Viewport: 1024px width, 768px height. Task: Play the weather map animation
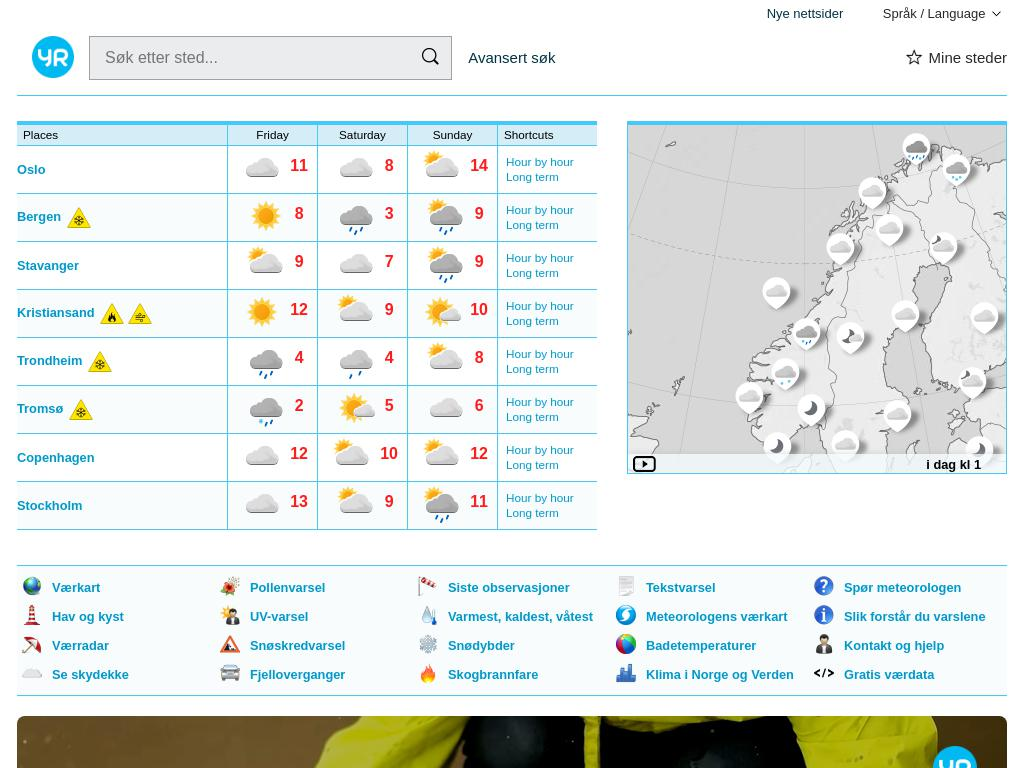[x=644, y=464]
